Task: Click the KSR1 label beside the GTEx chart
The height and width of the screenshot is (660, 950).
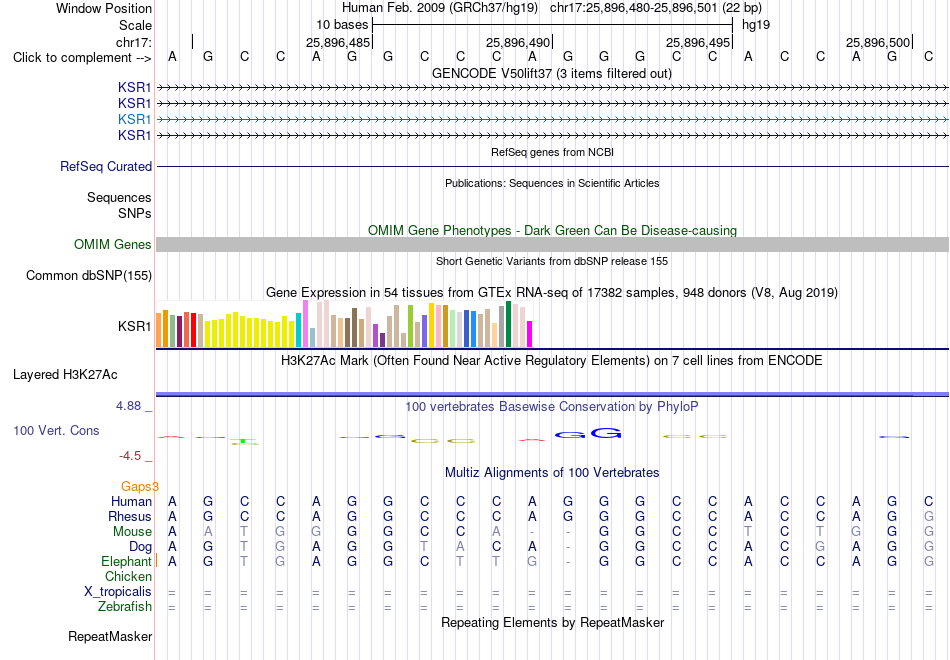Action: pos(135,327)
